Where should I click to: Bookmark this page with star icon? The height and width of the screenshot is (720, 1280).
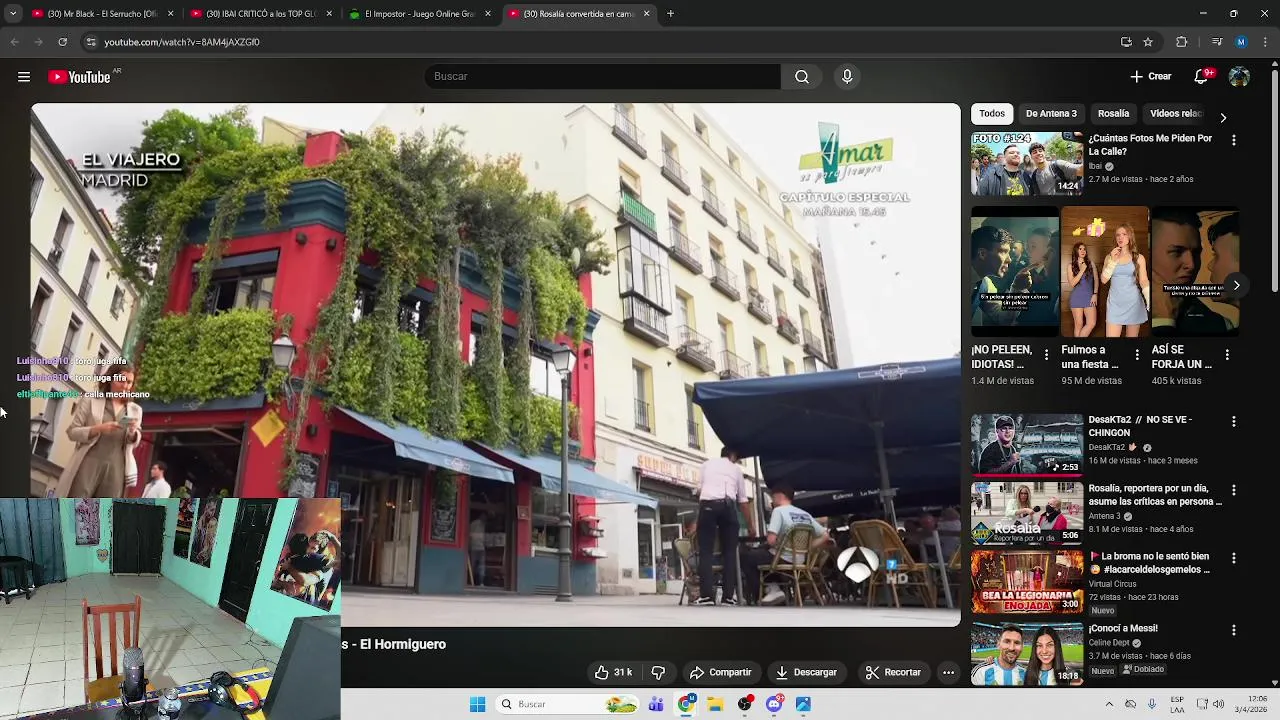(x=1148, y=42)
